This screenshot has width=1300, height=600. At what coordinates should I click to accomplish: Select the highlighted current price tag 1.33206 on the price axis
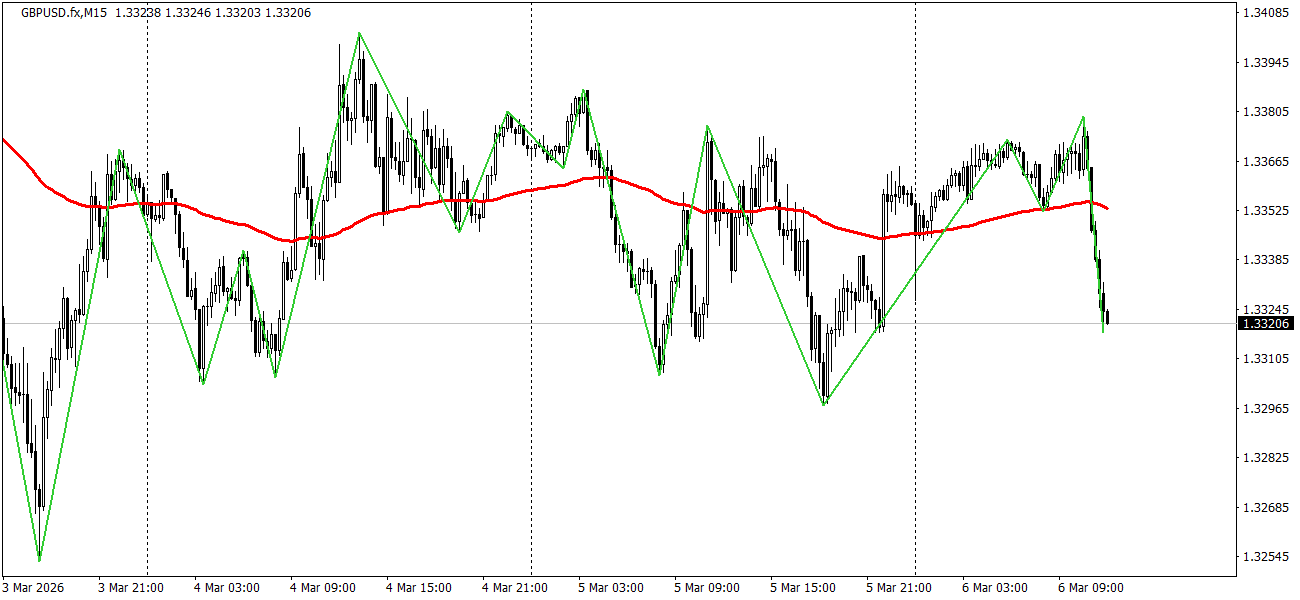(1266, 323)
